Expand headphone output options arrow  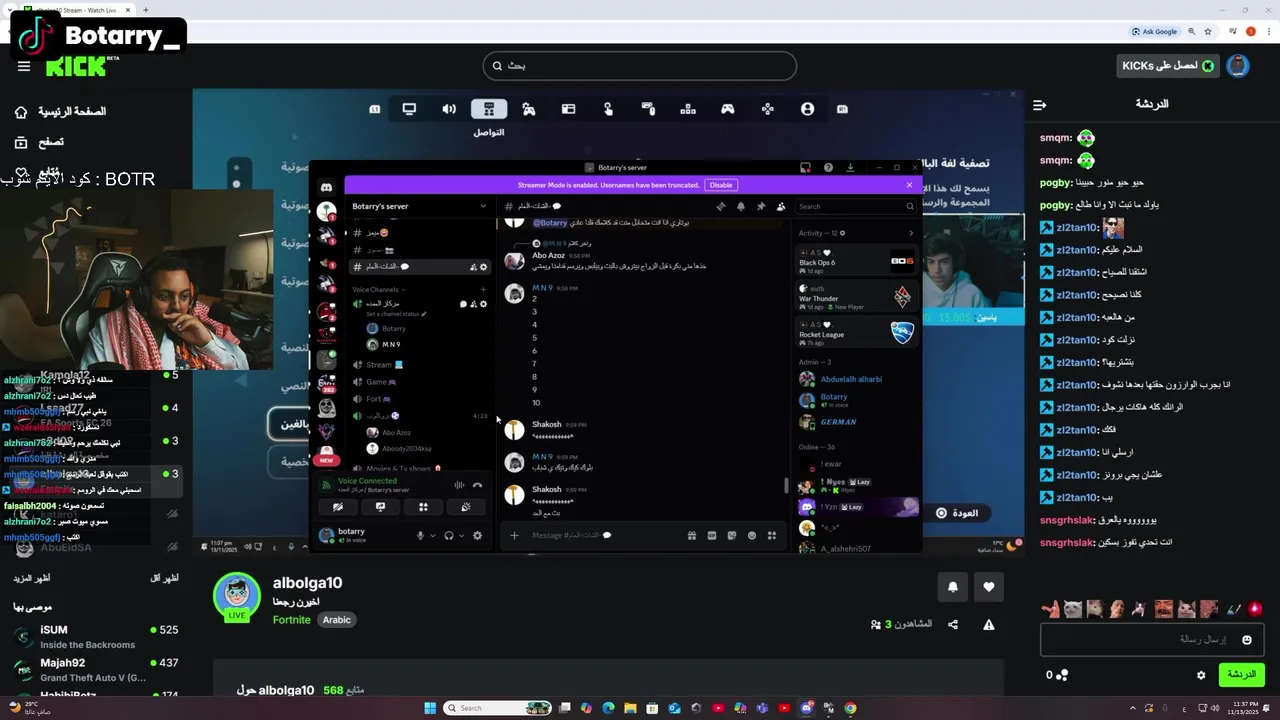461,535
